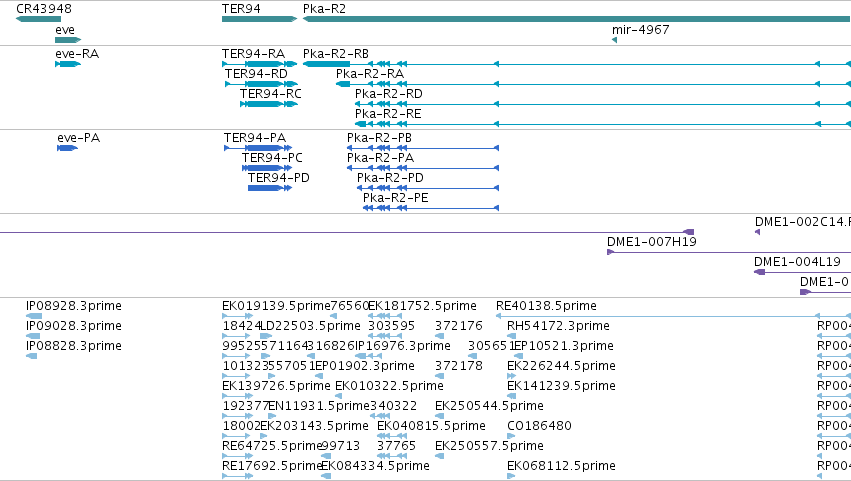This screenshot has height=481, width=851.
Task: Select the TER94-RA transcript label
Action: point(253,54)
